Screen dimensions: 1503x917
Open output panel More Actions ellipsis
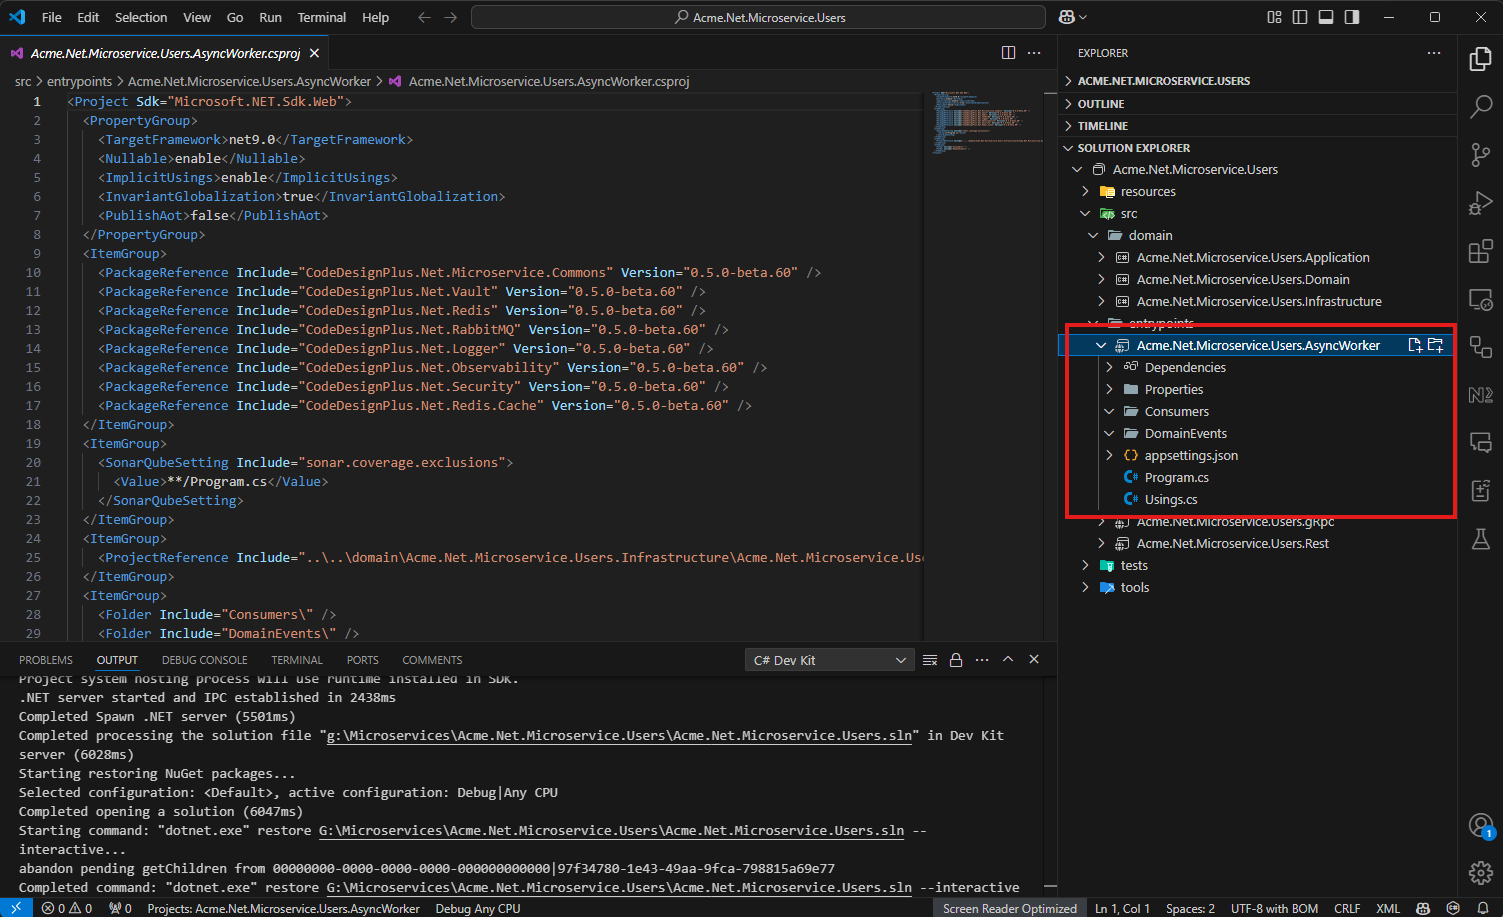(x=982, y=660)
